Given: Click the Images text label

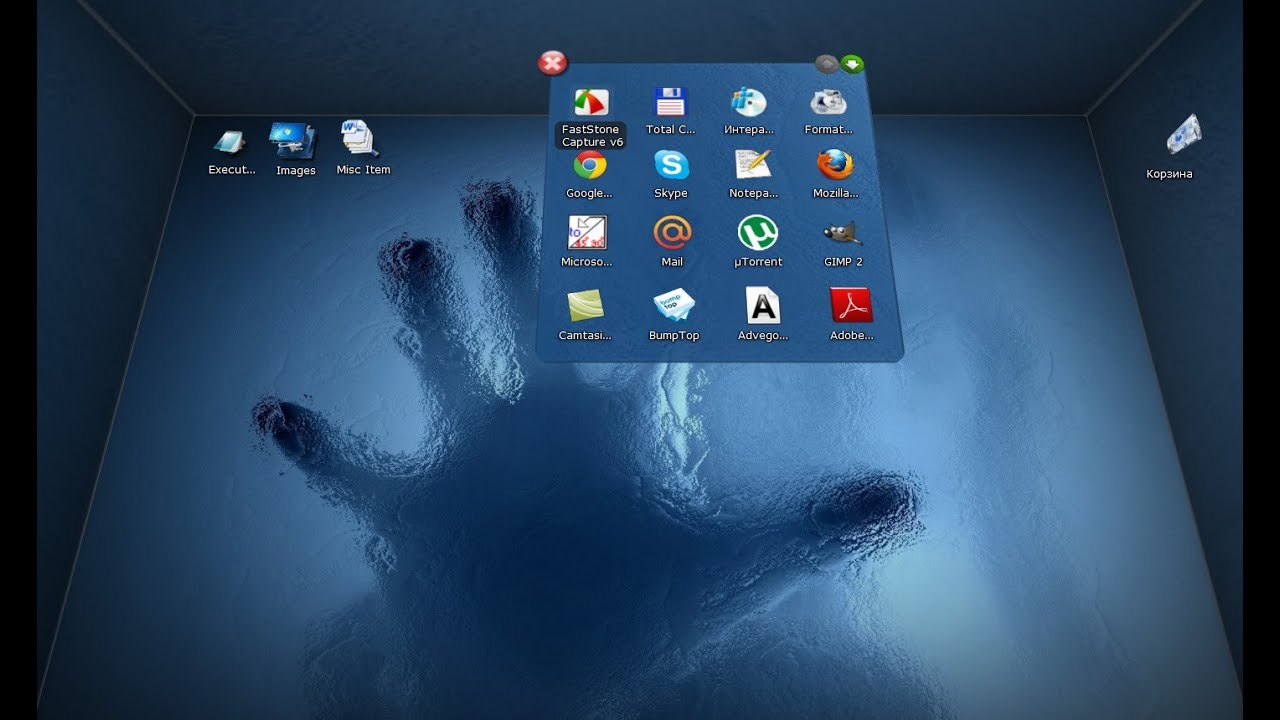Looking at the screenshot, I should coord(296,171).
